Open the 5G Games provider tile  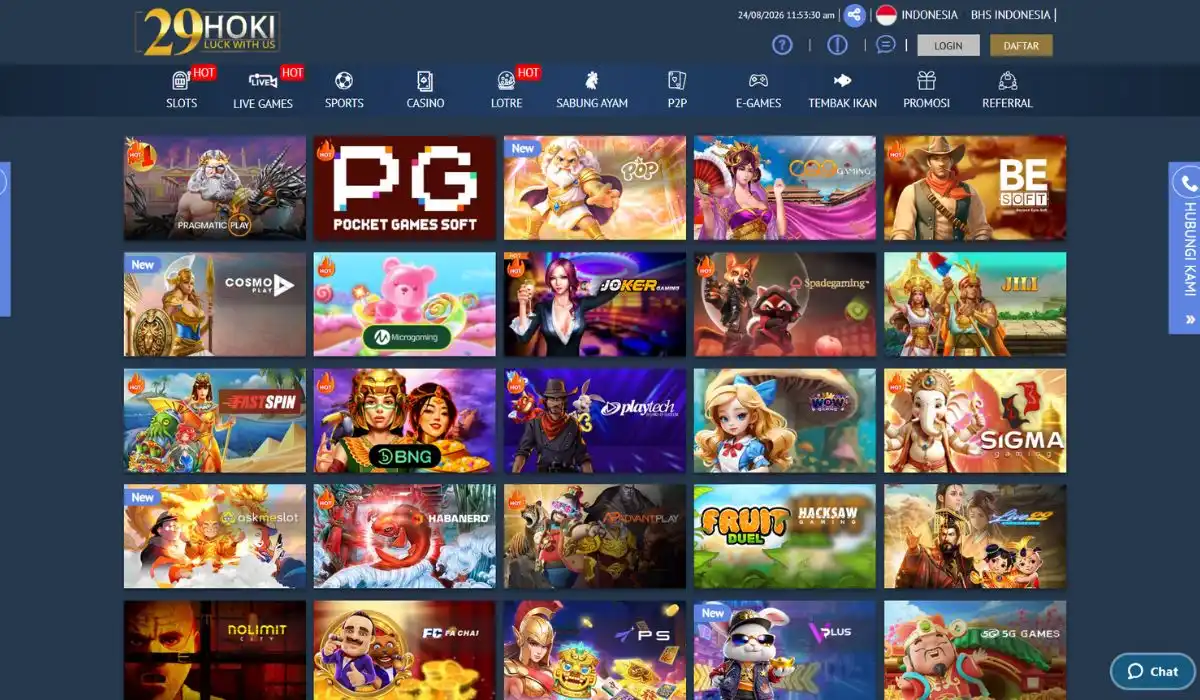click(975, 650)
